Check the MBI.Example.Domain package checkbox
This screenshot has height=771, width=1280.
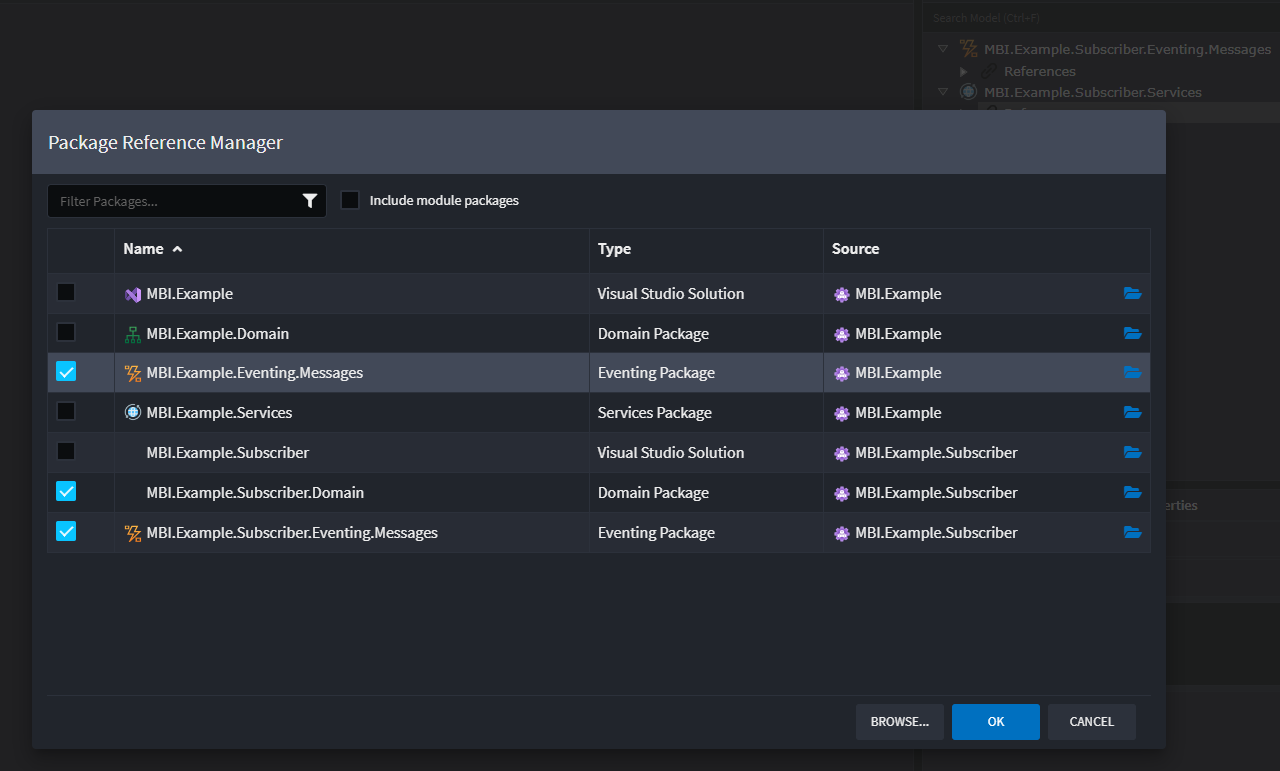point(66,332)
